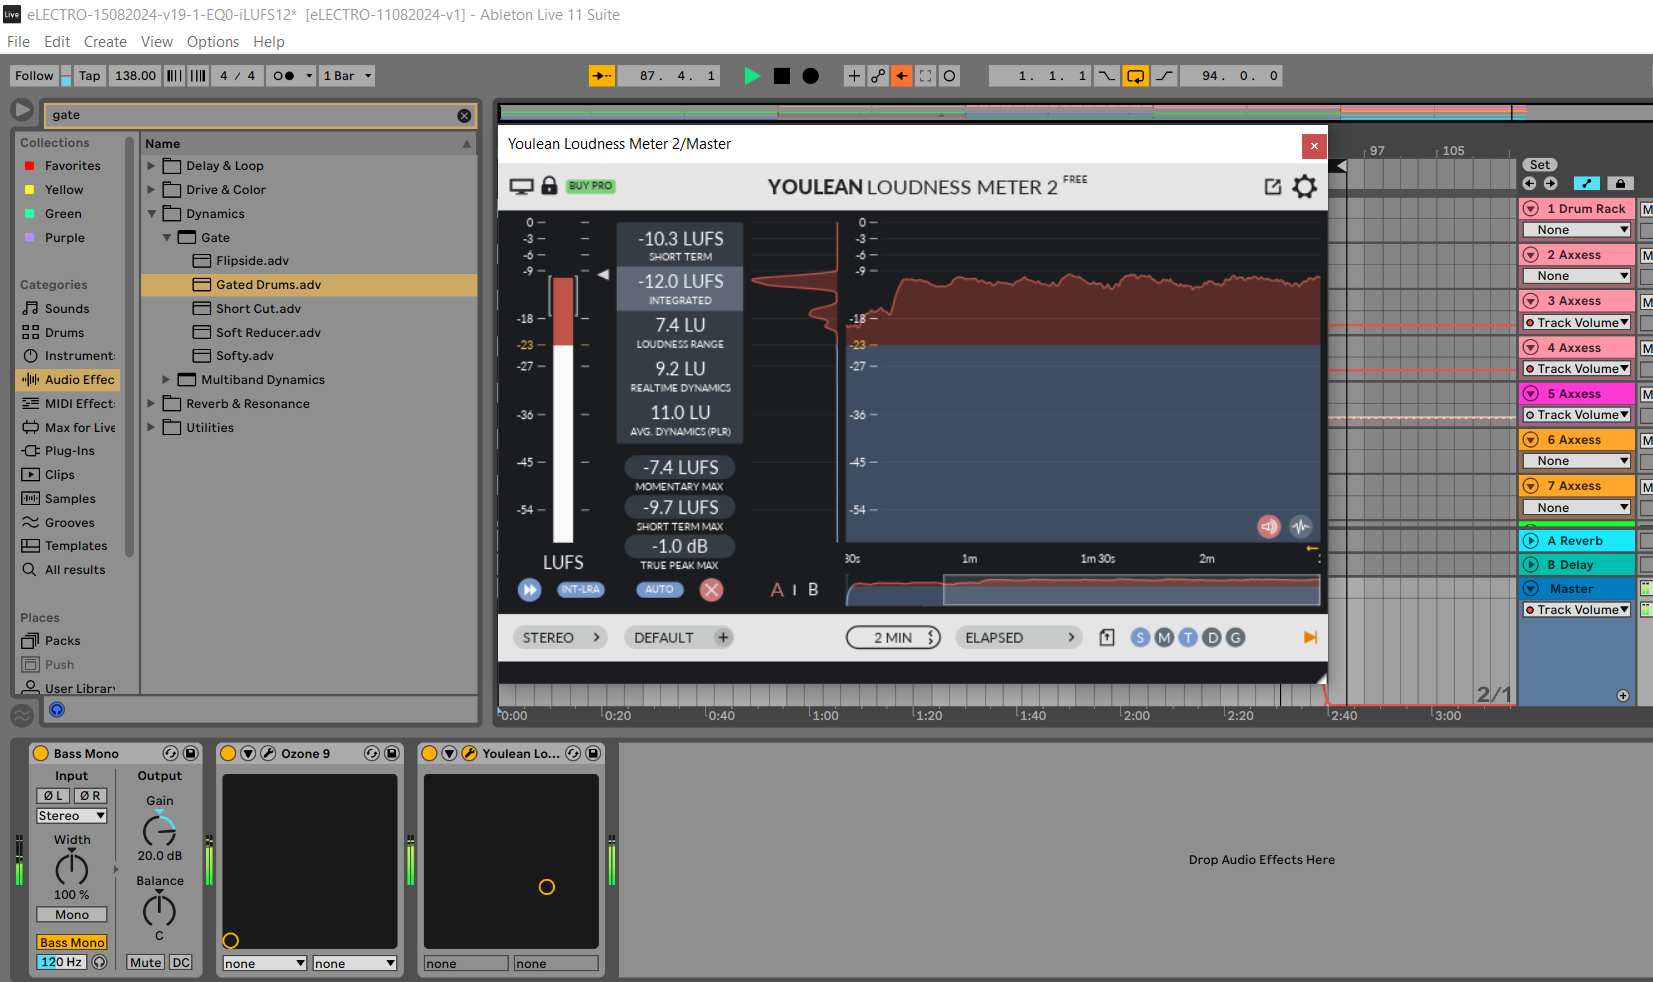Toggle the MIDI Arrangement Overdub plus icon

click(x=854, y=76)
